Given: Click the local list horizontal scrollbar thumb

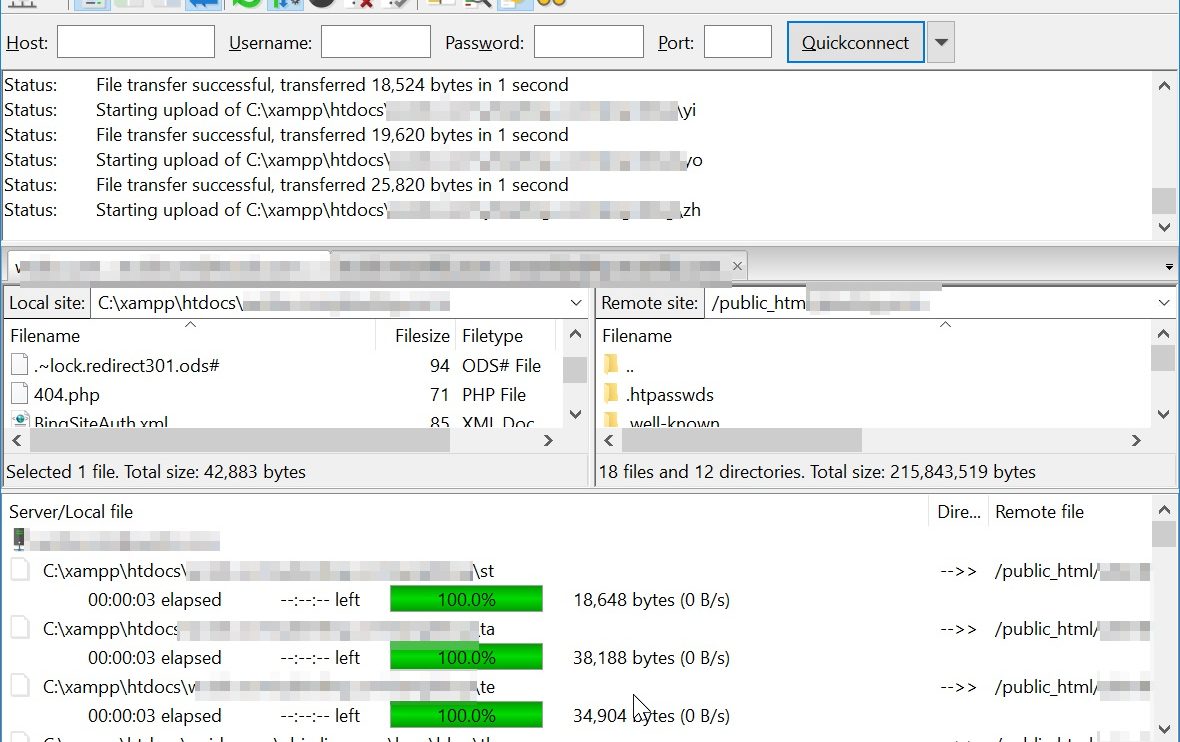Looking at the screenshot, I should (239, 440).
